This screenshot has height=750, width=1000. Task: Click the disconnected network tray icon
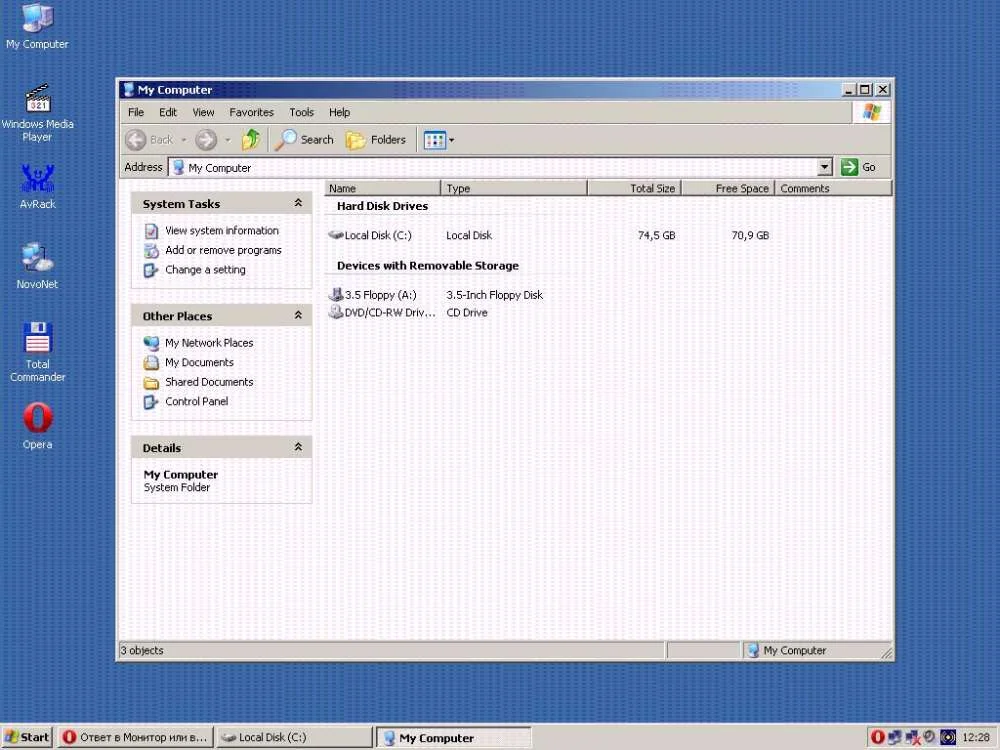[x=913, y=737]
